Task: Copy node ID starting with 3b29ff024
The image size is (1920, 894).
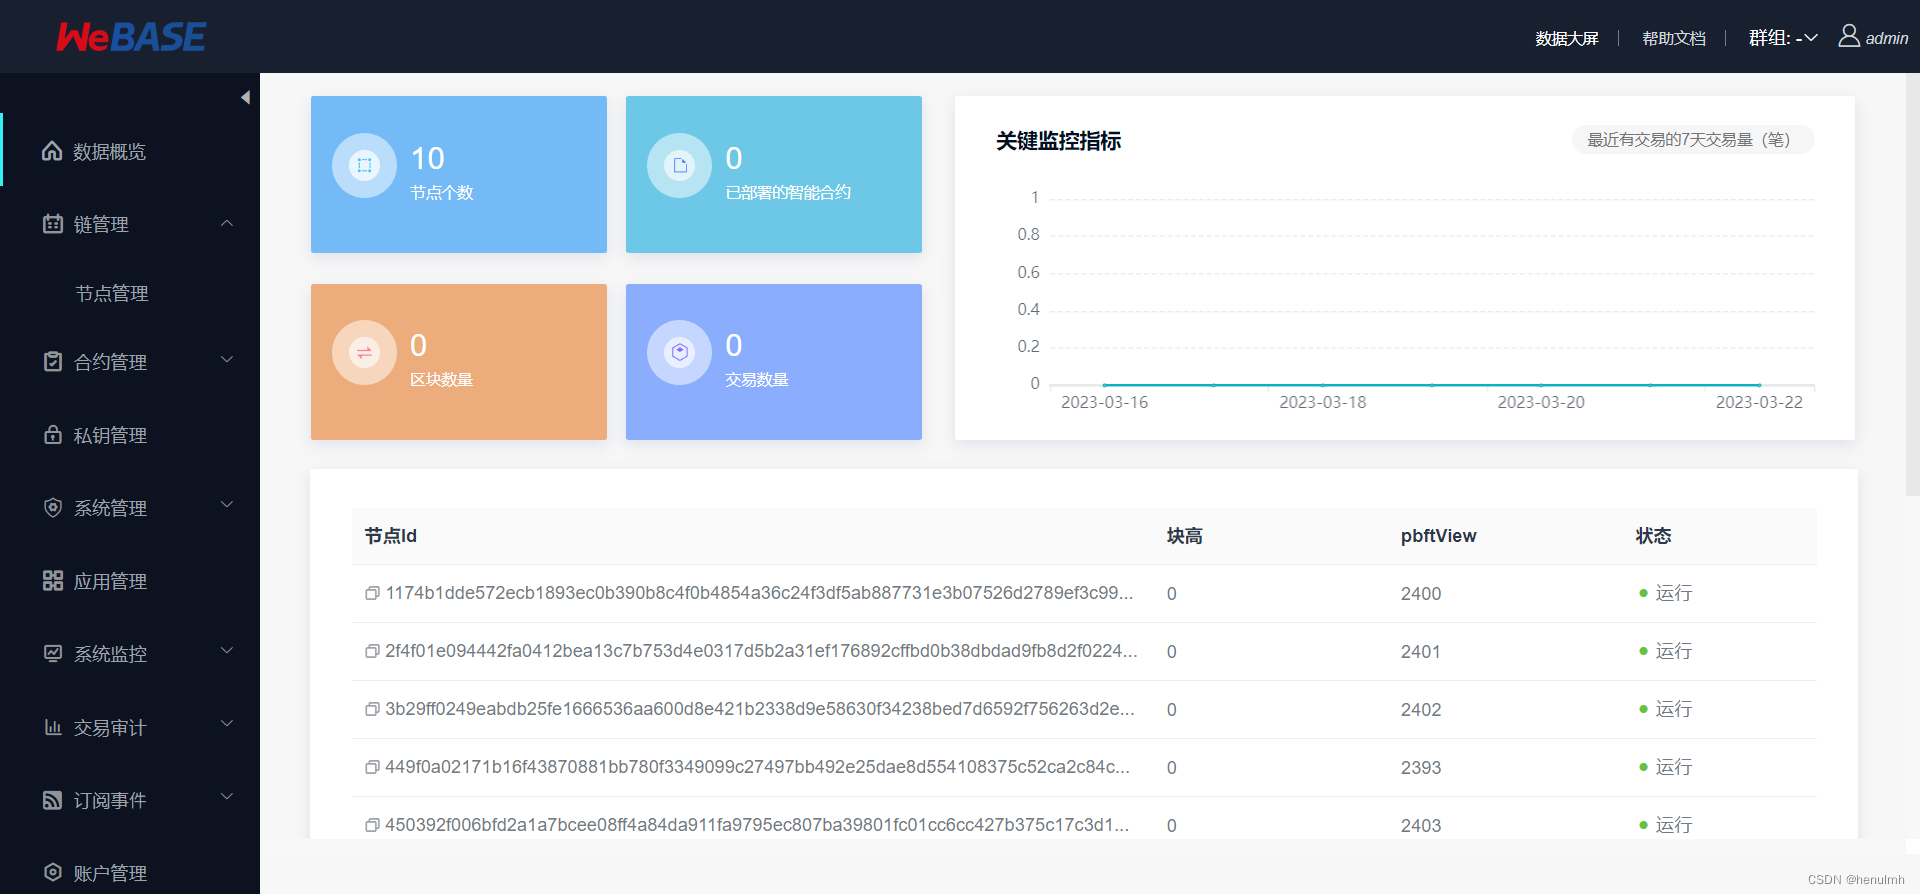Action: pyautogui.click(x=372, y=709)
